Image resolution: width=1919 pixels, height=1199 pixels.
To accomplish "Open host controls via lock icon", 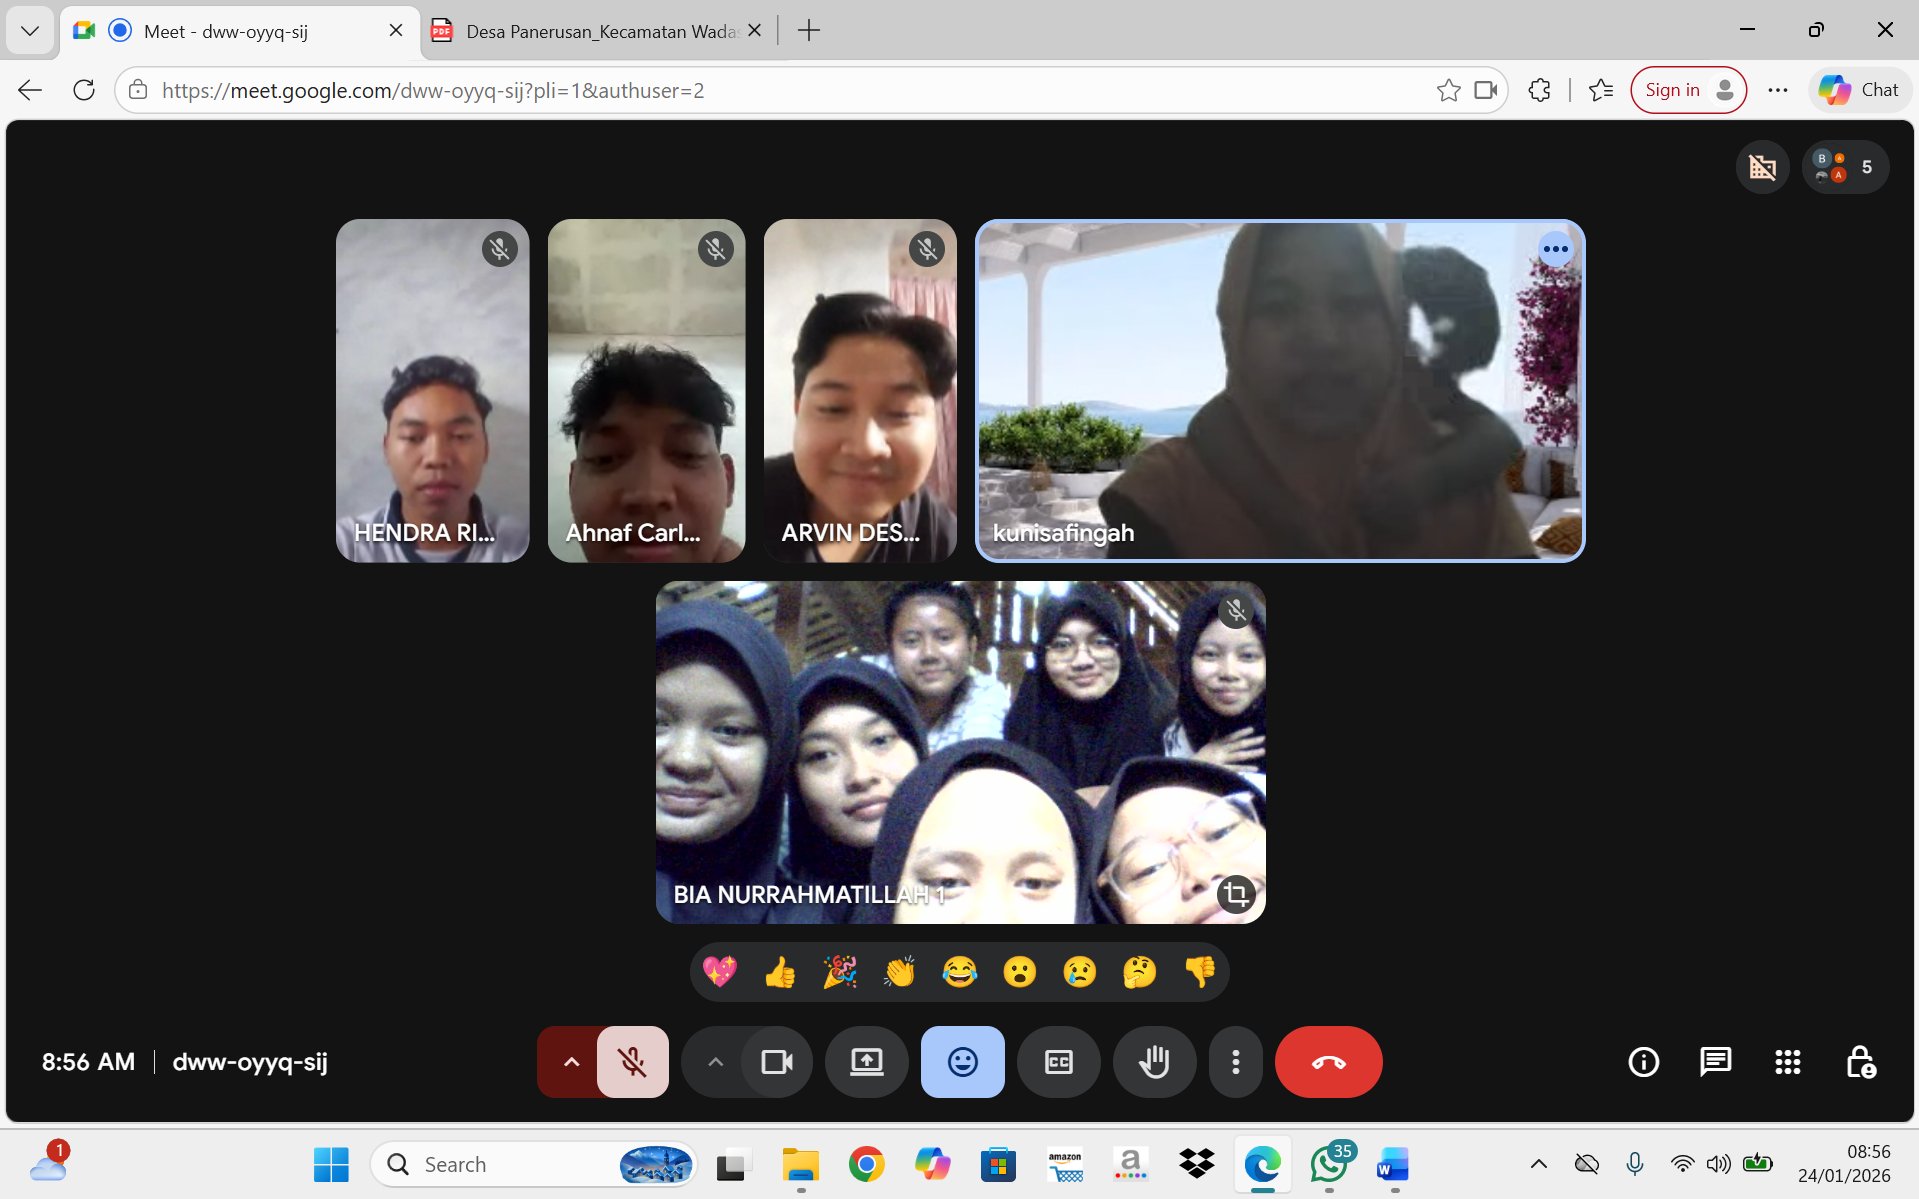I will [1861, 1062].
